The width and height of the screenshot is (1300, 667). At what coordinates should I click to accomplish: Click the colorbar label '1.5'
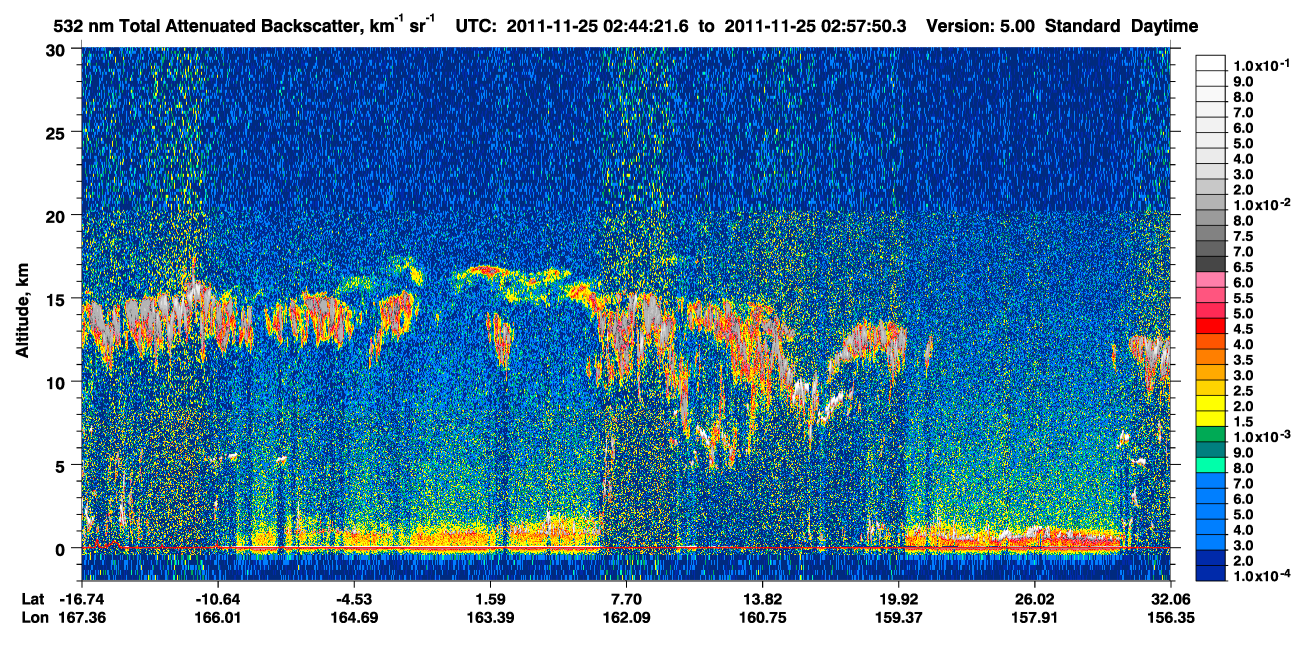(x=1242, y=422)
